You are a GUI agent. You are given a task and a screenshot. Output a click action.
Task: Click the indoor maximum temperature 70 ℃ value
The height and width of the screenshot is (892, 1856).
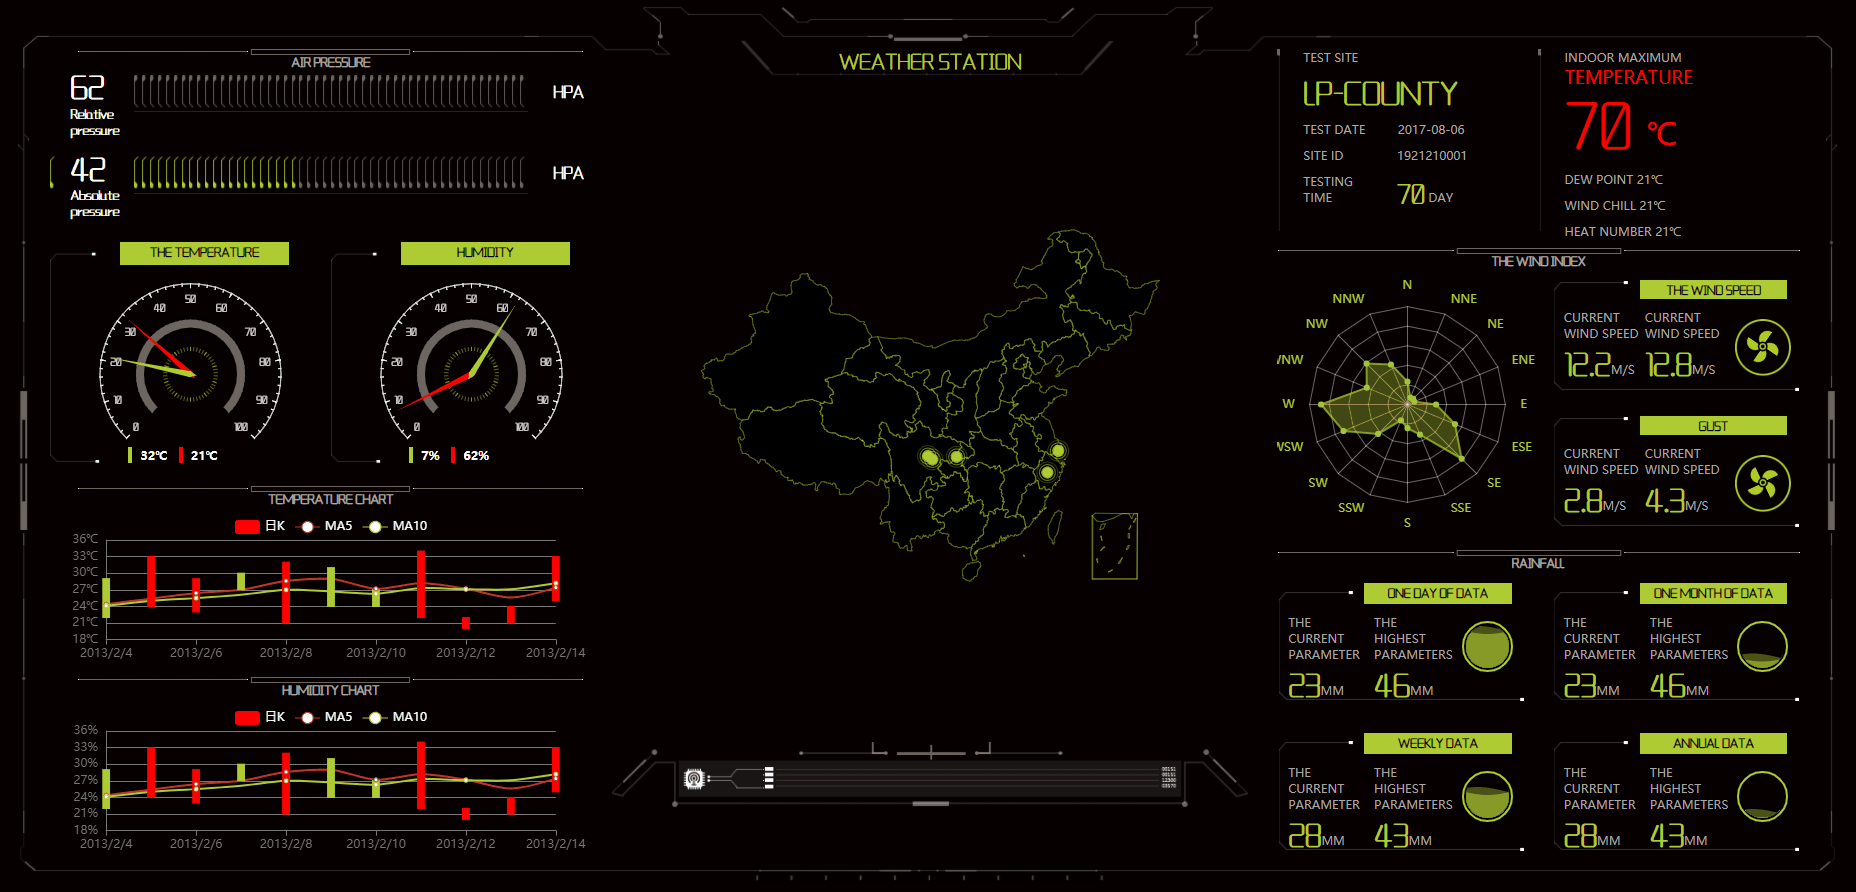(x=1621, y=126)
